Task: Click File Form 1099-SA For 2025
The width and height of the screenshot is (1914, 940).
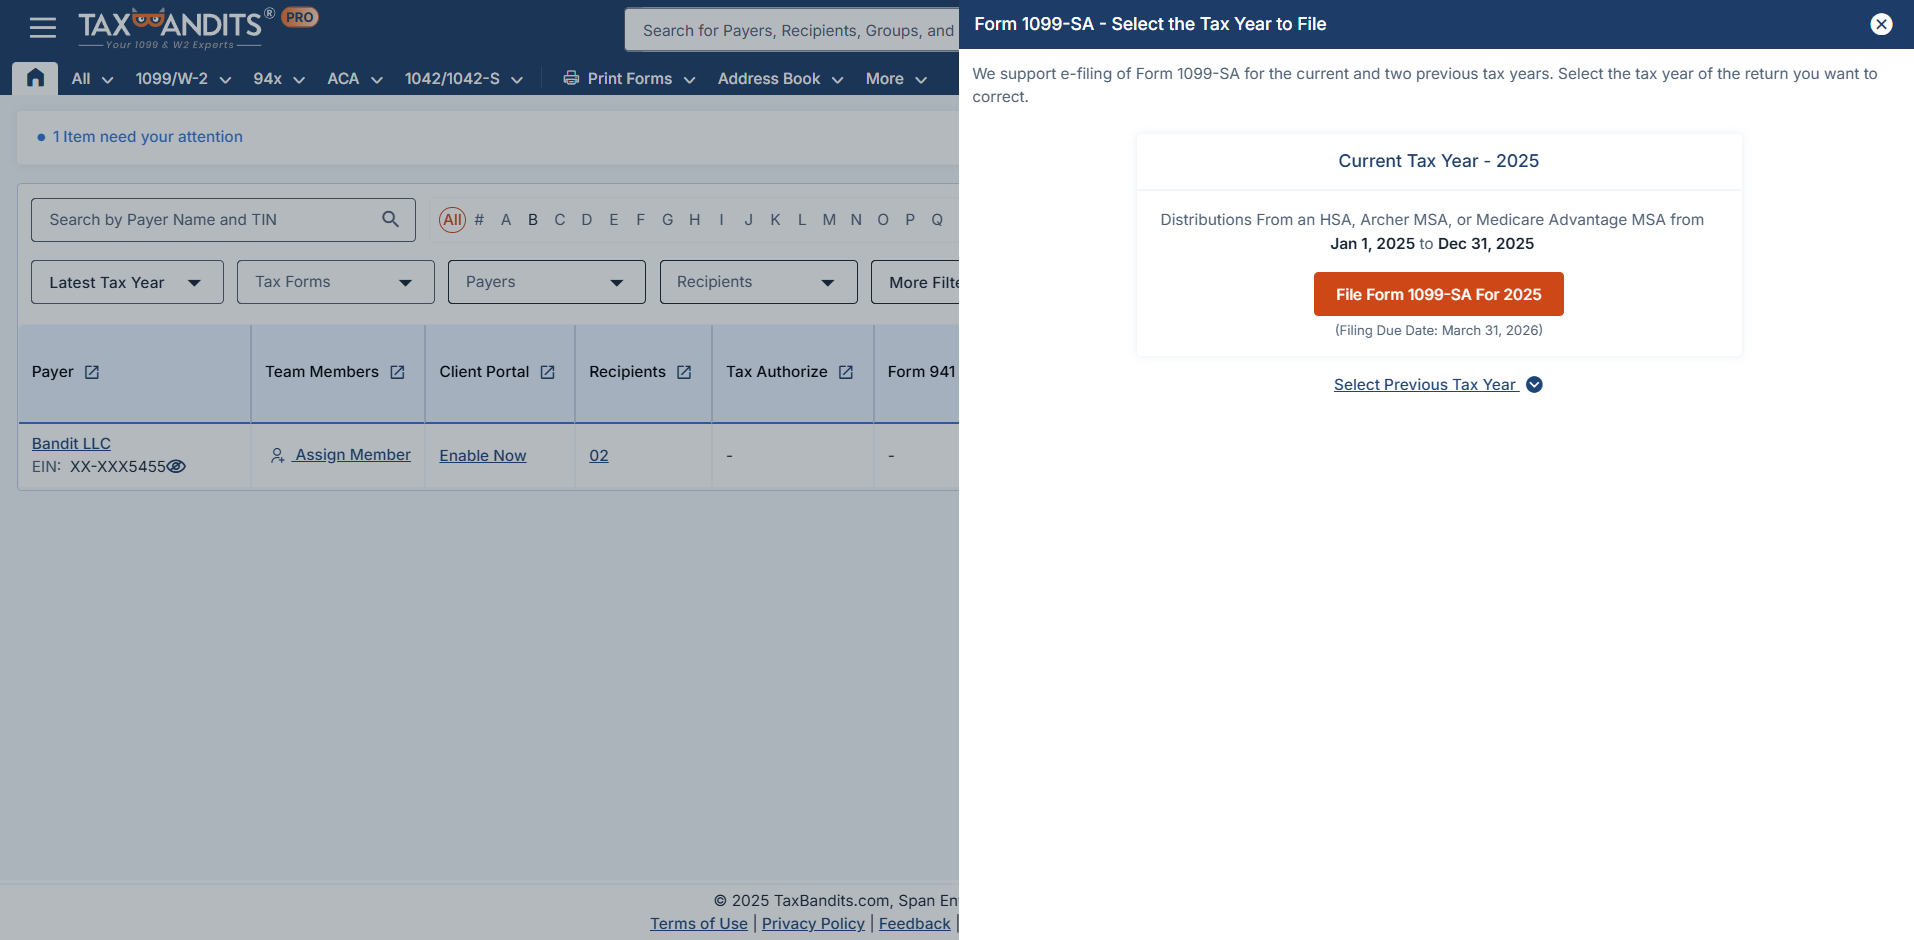Action: click(1437, 294)
